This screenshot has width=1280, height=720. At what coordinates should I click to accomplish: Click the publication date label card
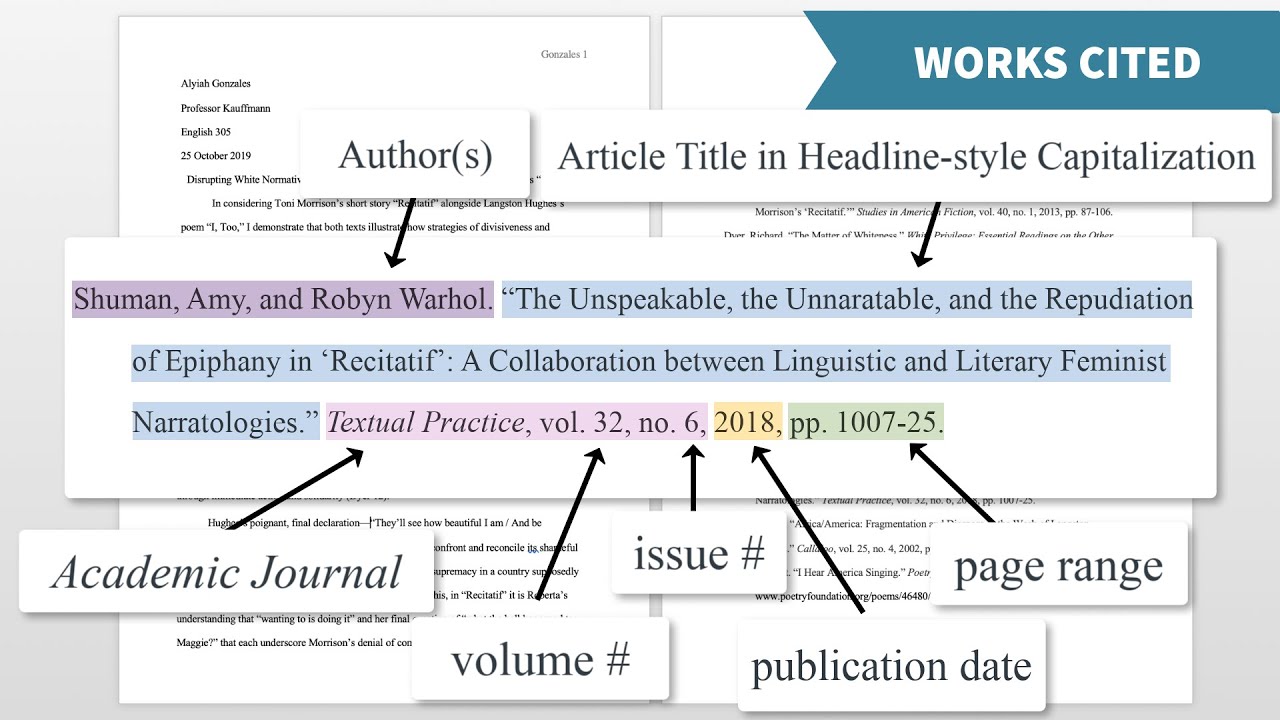[x=891, y=665]
